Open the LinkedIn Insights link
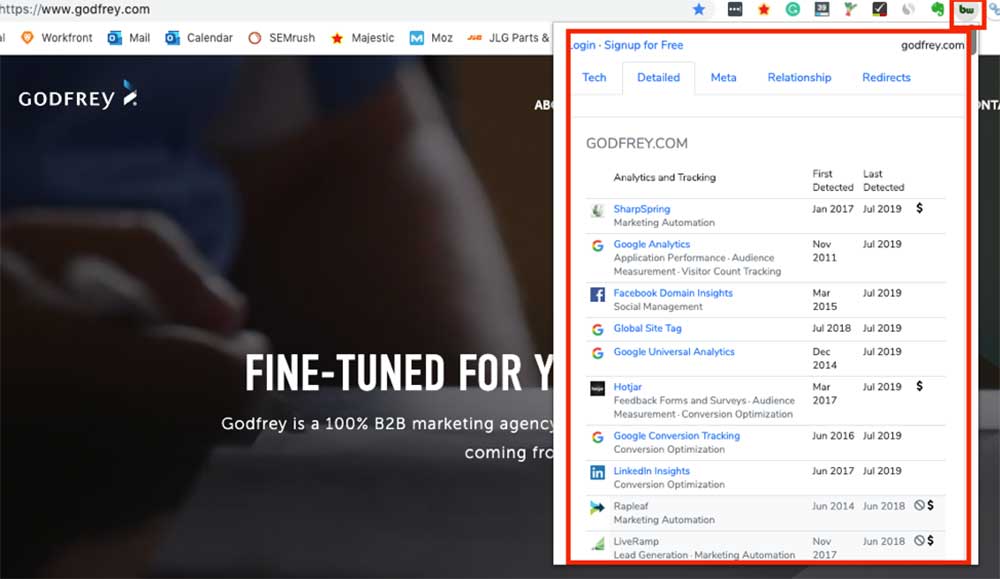Image resolution: width=1000 pixels, height=579 pixels. tap(651, 471)
